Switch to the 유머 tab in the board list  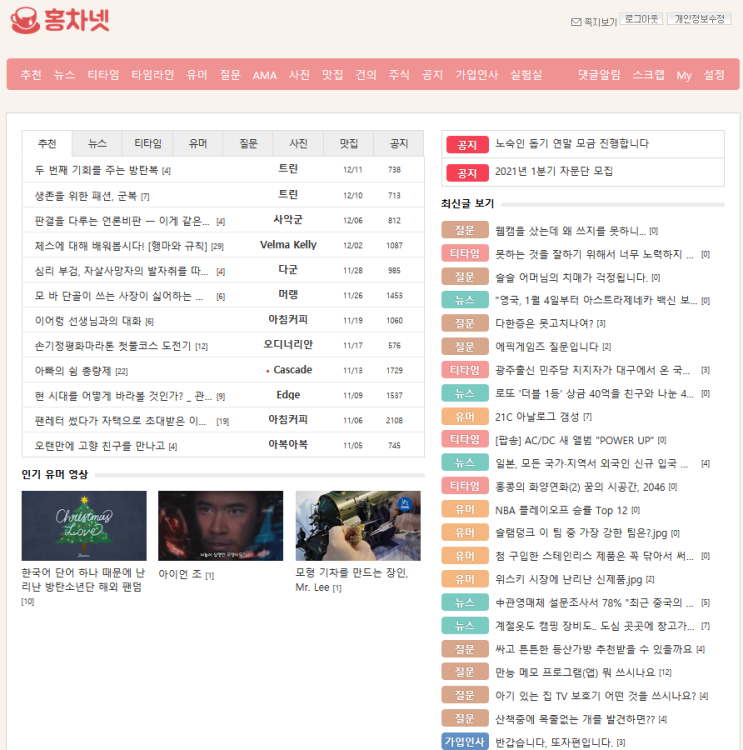[198, 143]
